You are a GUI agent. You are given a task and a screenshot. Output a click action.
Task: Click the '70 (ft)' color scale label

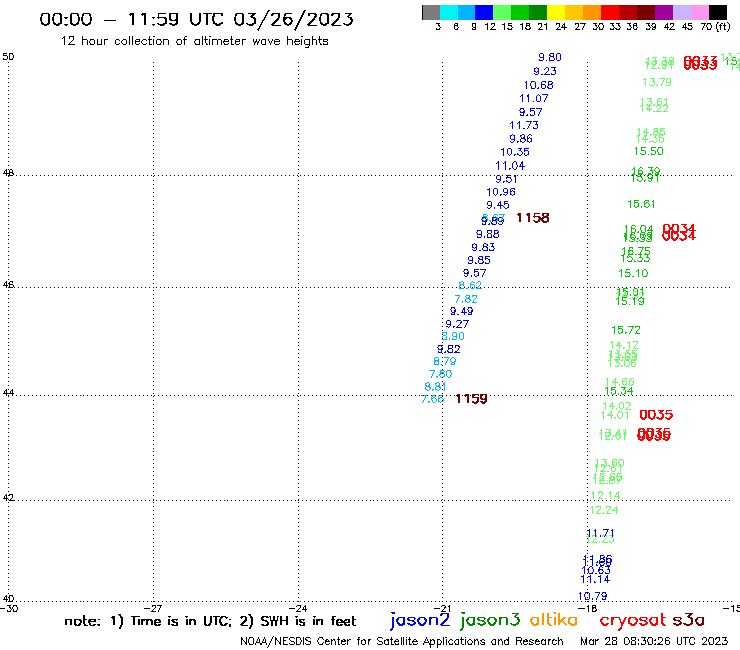click(715, 27)
